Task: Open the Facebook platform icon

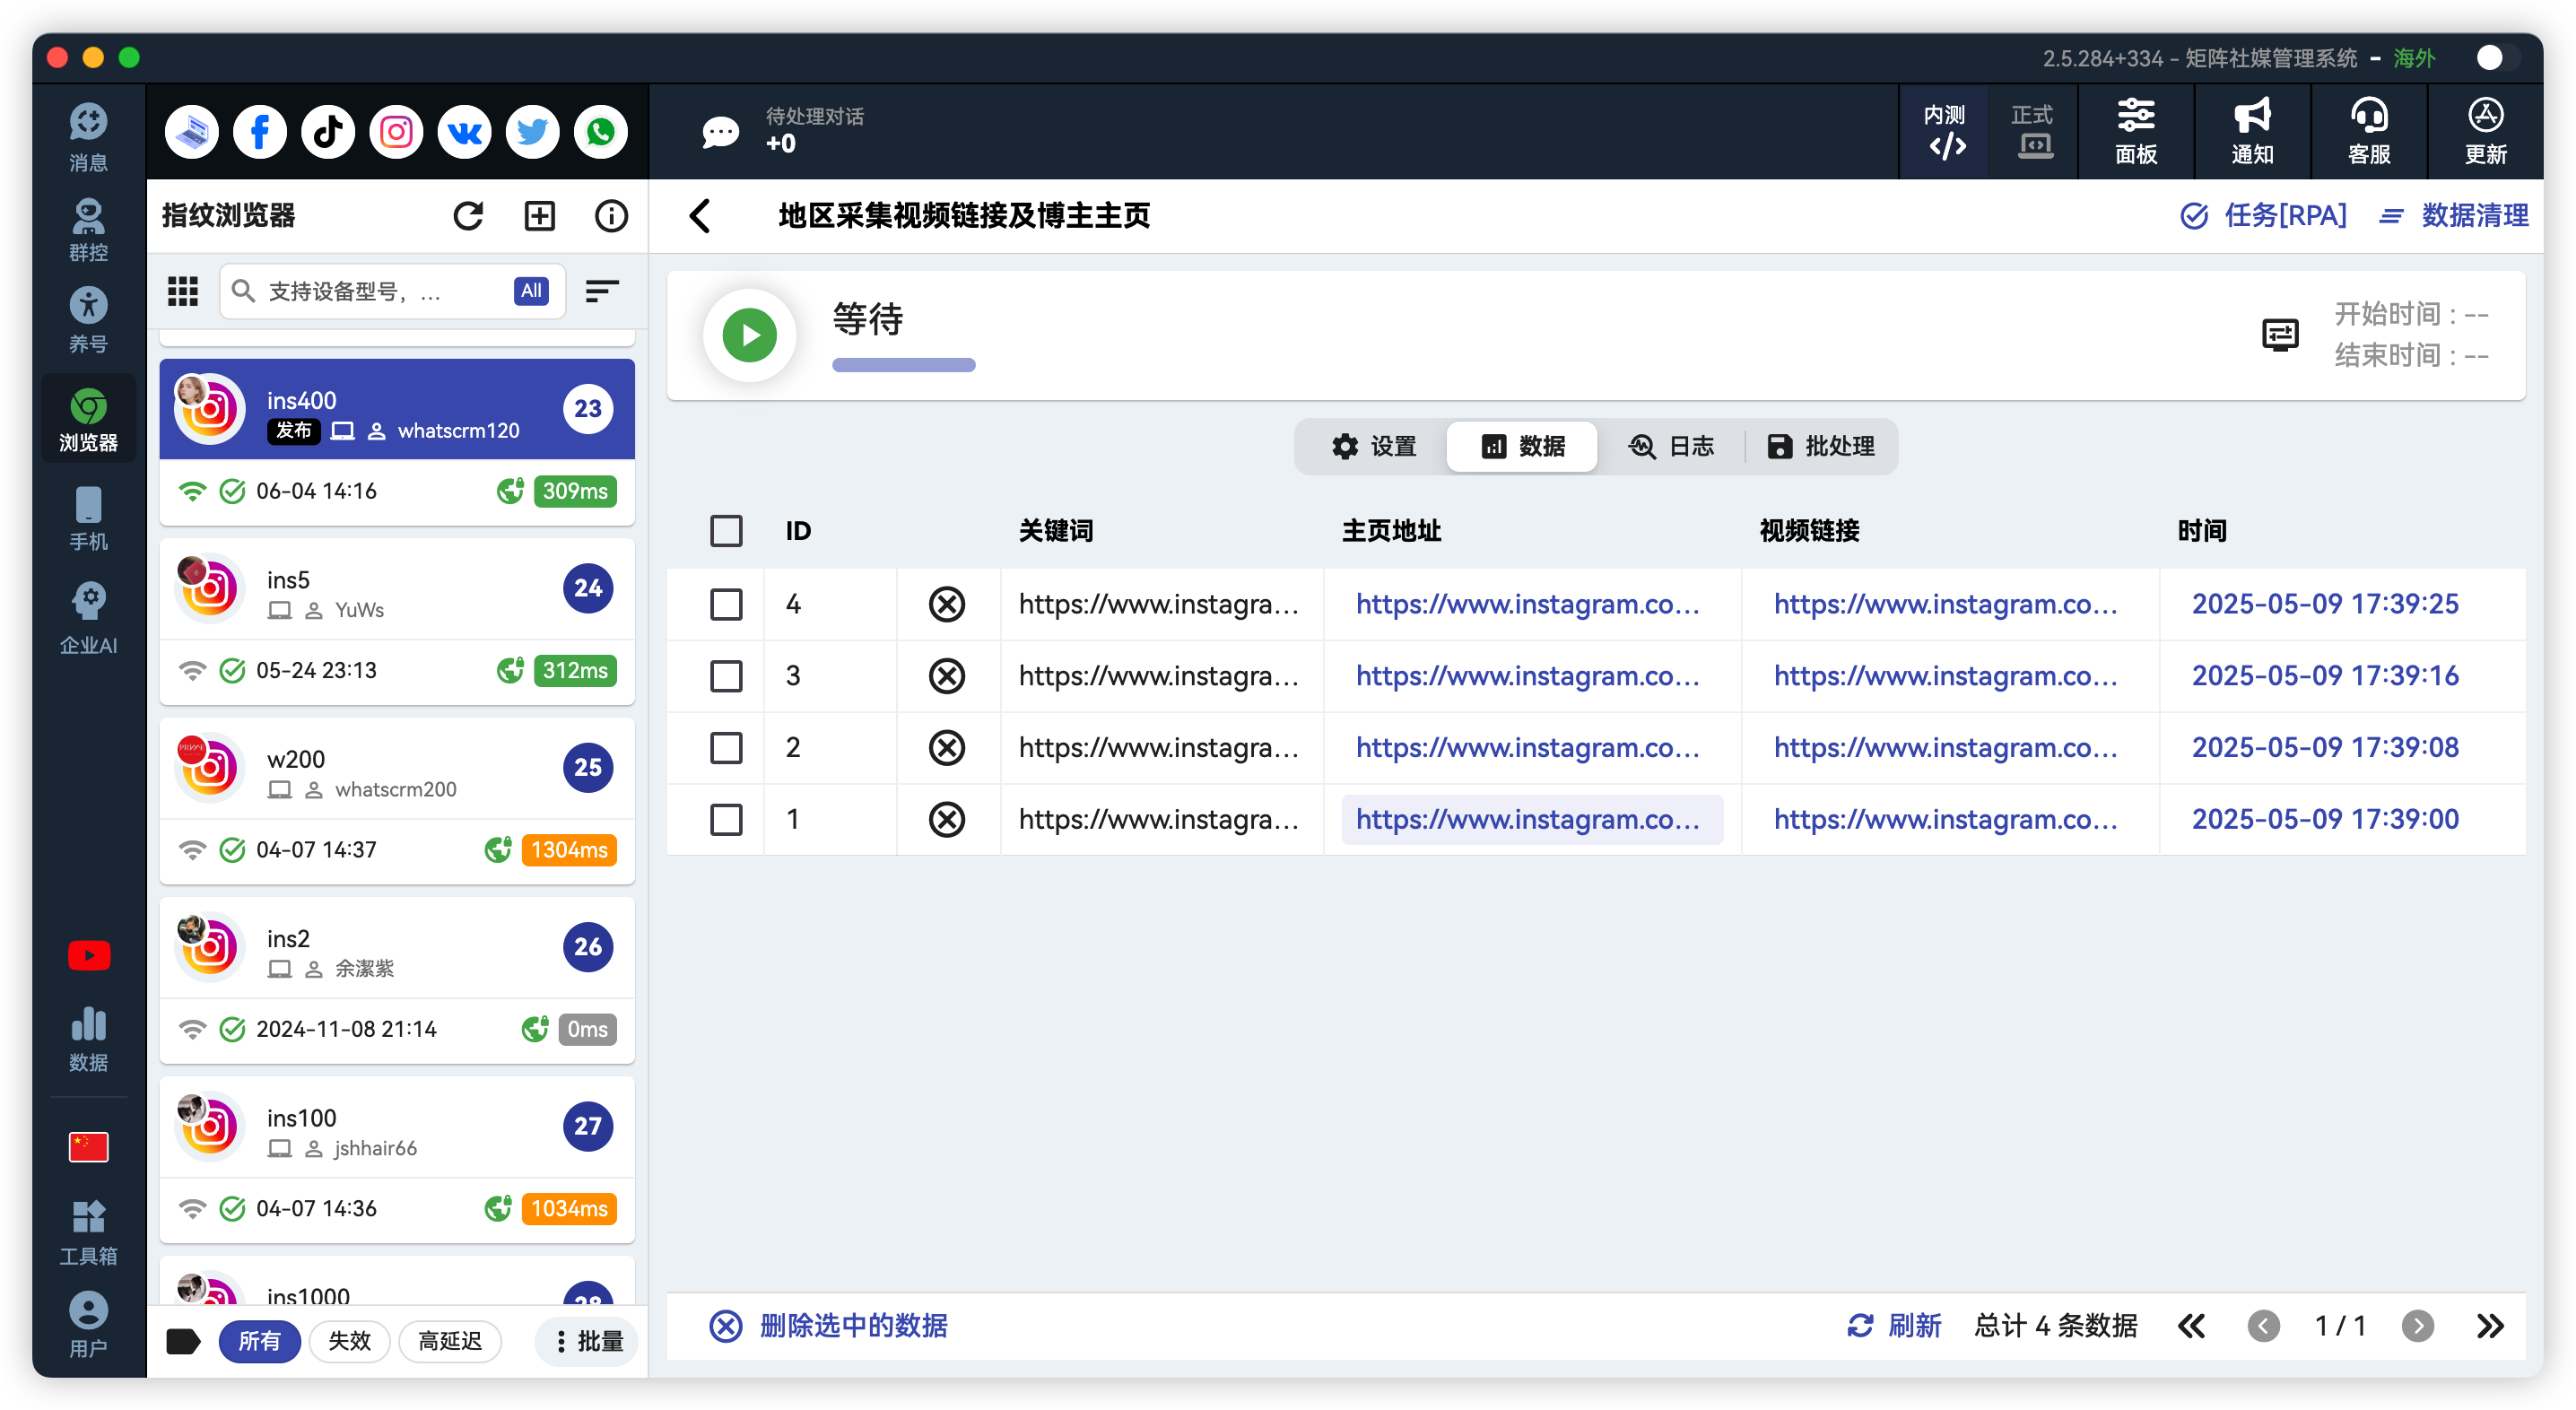Action: tap(259, 131)
